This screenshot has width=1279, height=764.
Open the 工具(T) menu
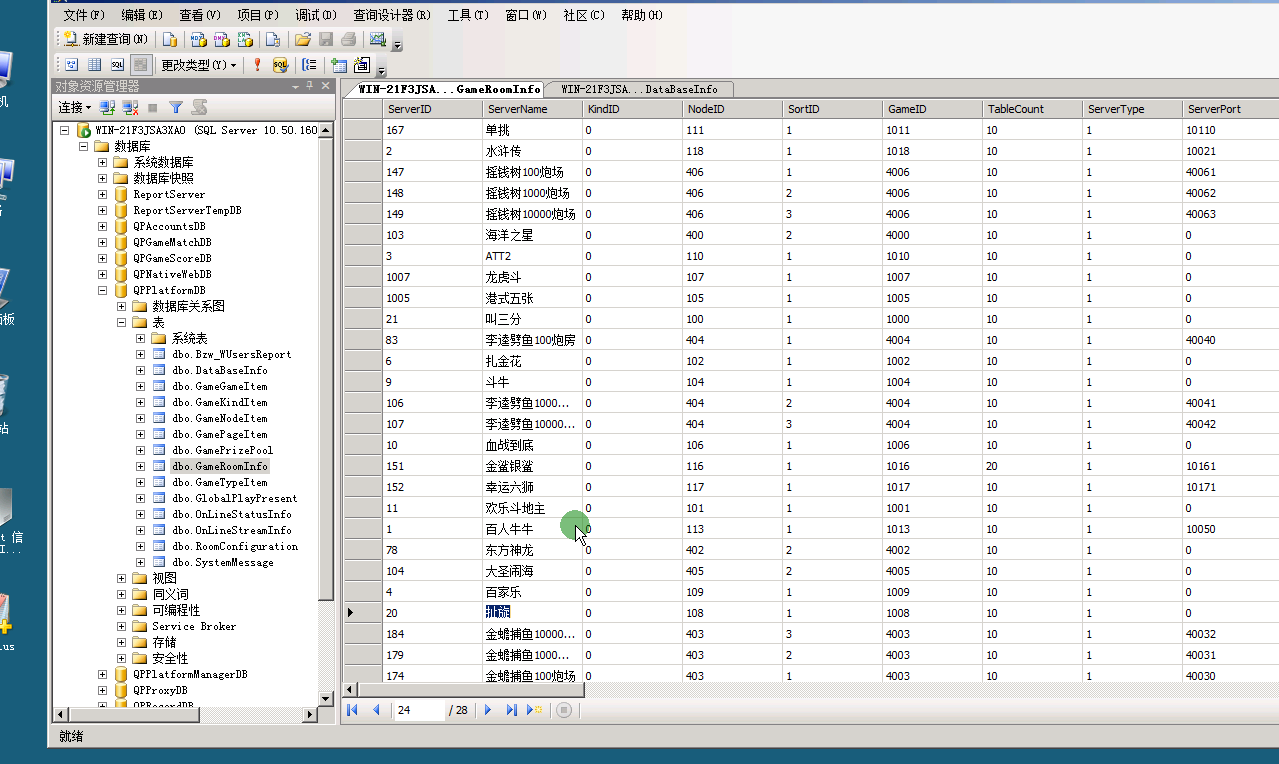[x=468, y=15]
